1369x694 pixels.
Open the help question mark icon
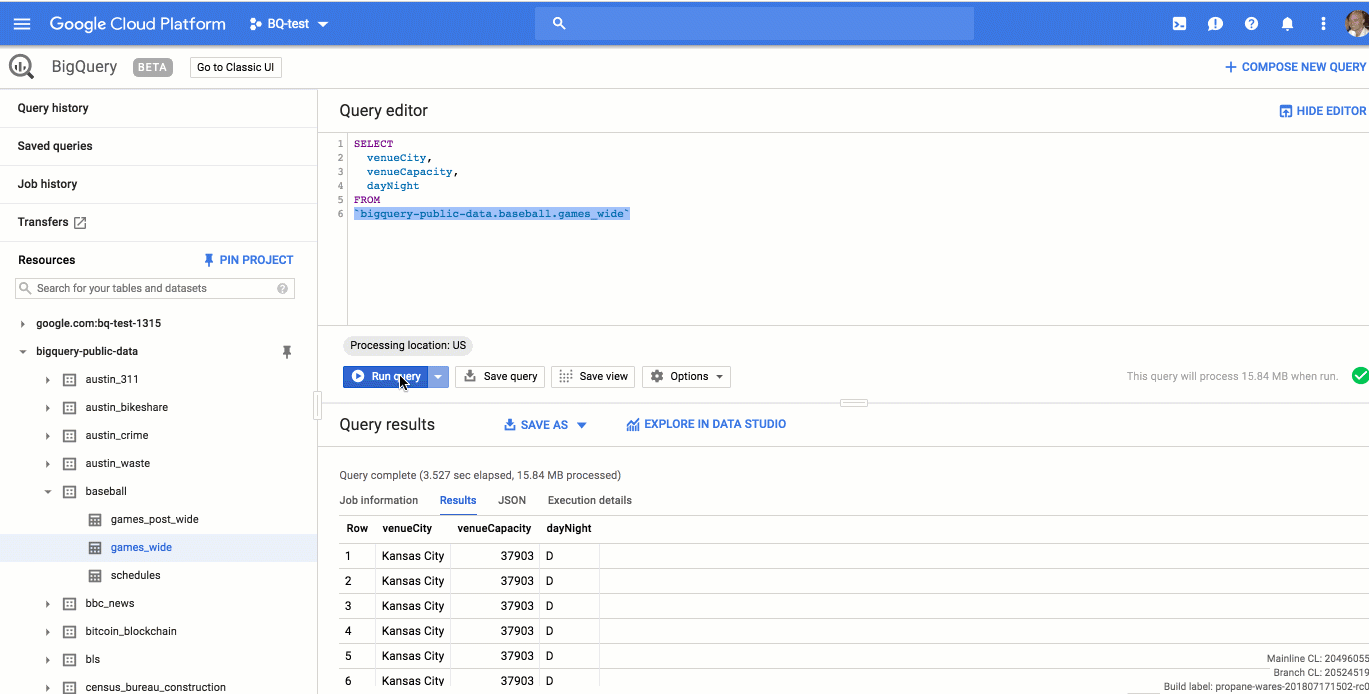pyautogui.click(x=1251, y=24)
